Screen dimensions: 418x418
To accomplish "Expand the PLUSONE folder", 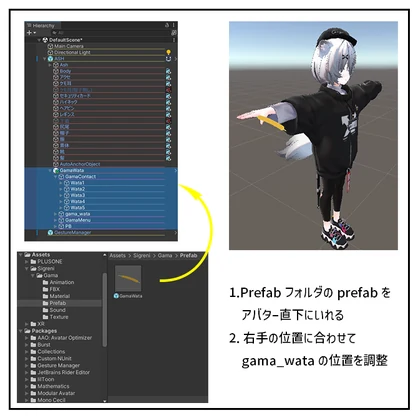I will [27, 262].
